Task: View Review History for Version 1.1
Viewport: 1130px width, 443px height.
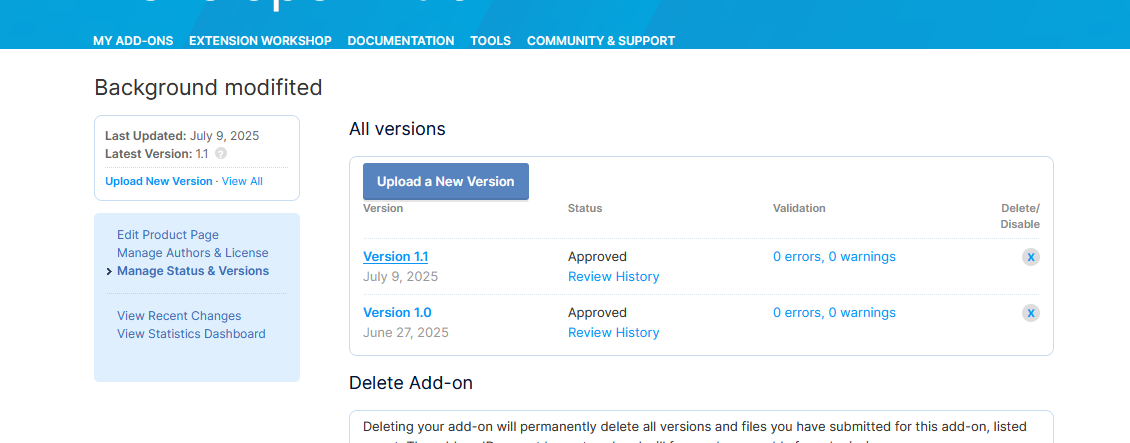Action: point(613,277)
